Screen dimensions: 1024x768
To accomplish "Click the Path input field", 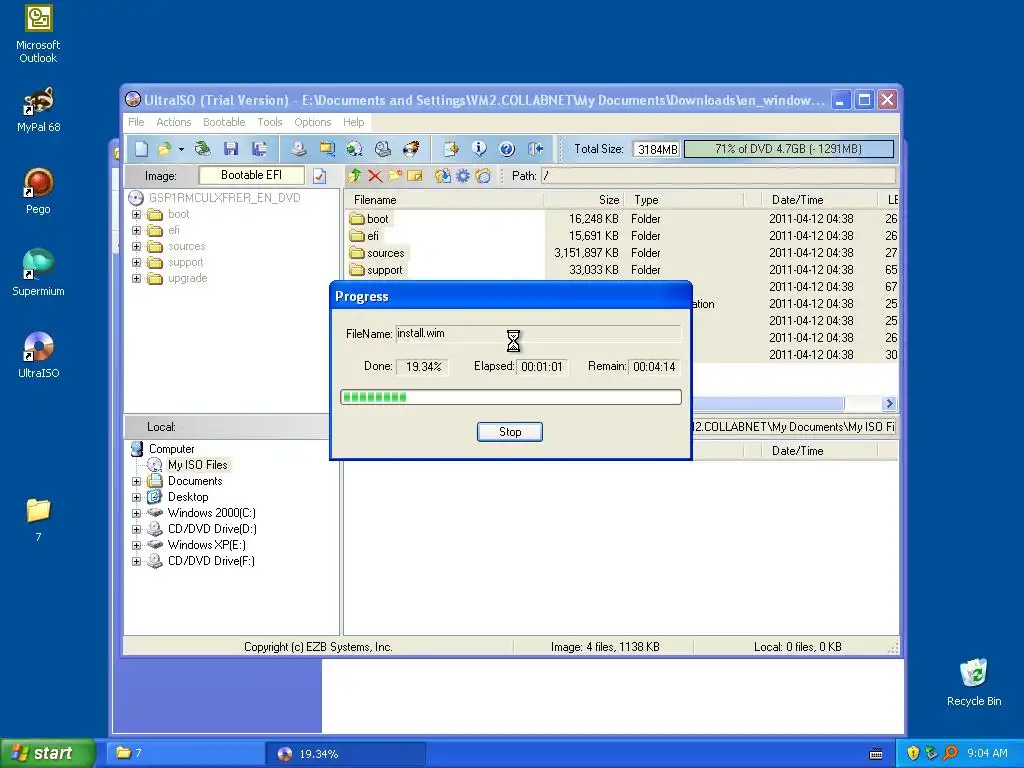I will 718,176.
